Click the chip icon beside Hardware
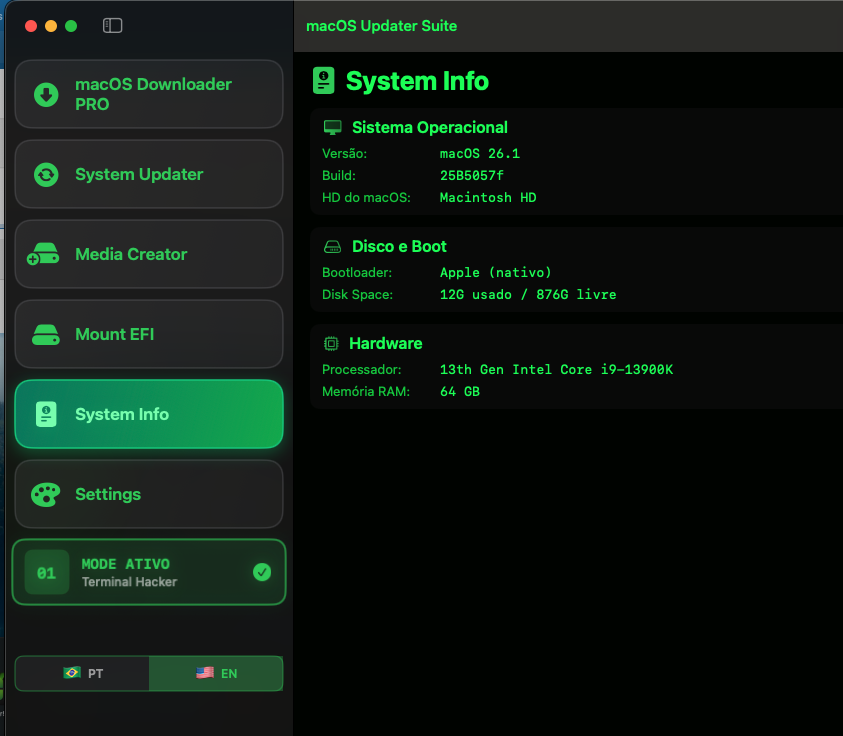Viewport: 843px width, 736px height. coord(331,344)
